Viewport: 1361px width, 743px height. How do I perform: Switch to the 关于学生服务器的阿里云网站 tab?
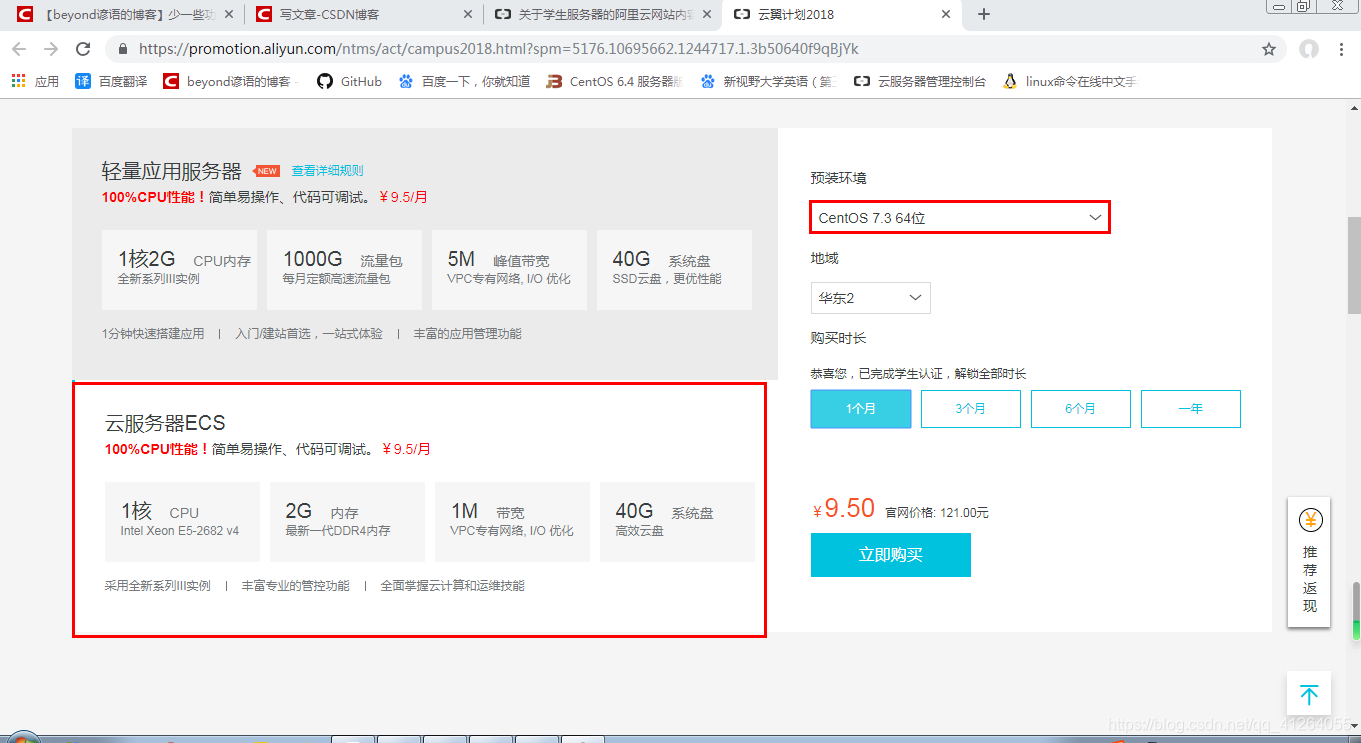[x=603, y=14]
